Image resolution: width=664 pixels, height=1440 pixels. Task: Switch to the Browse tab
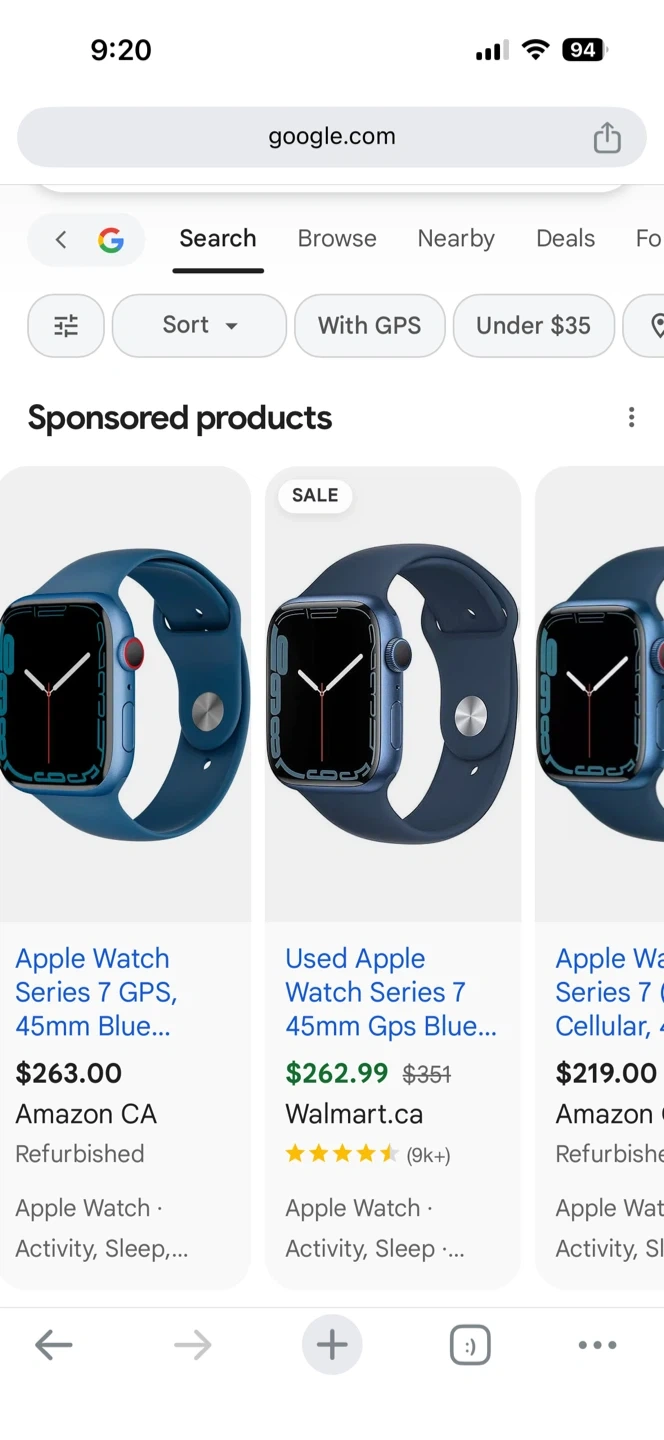coord(337,239)
